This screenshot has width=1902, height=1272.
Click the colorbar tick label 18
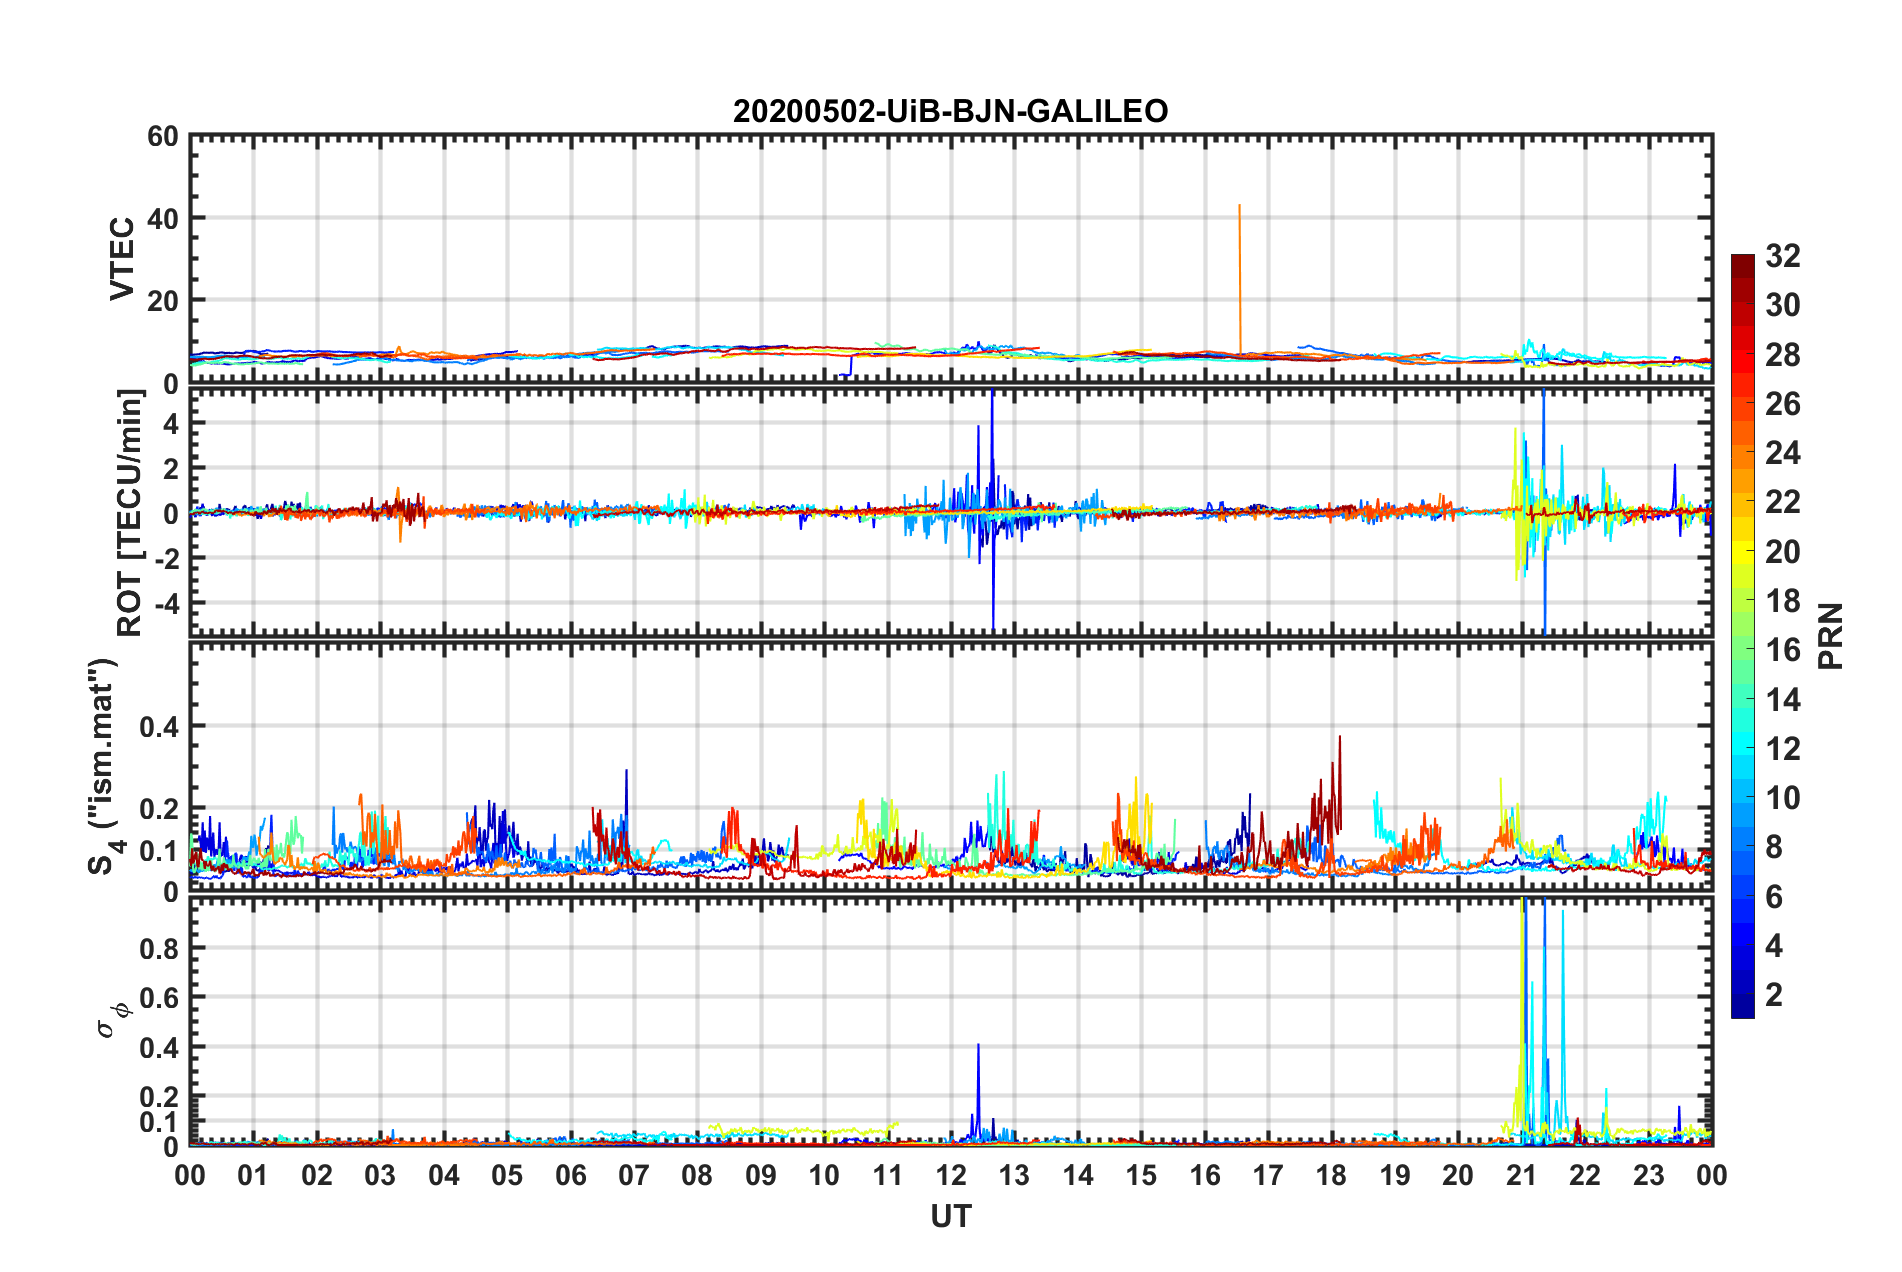[1783, 601]
